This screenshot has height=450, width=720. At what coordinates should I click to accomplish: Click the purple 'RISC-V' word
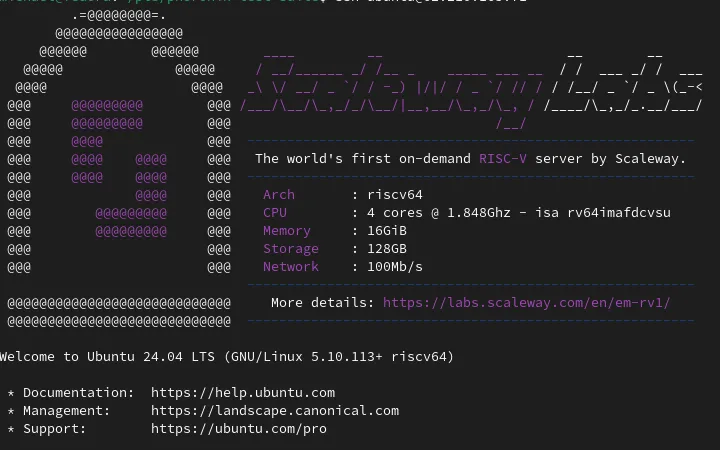pos(503,159)
